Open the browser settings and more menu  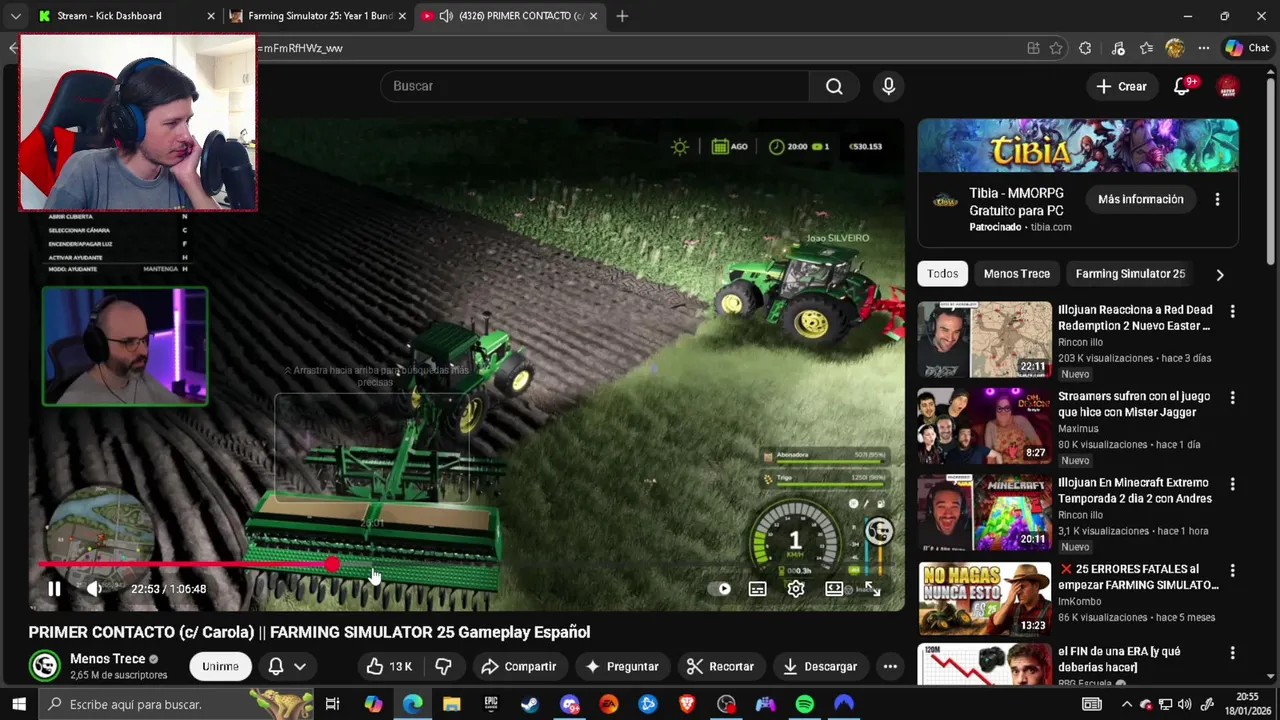(x=1204, y=48)
